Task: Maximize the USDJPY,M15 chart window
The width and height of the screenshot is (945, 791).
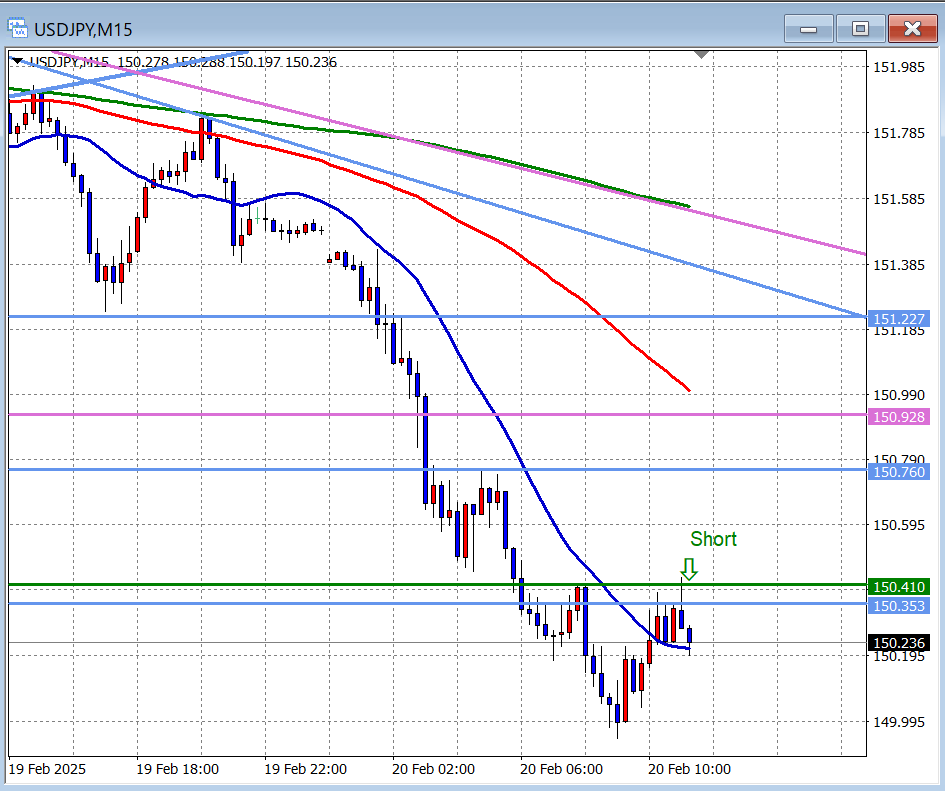Action: pyautogui.click(x=861, y=29)
